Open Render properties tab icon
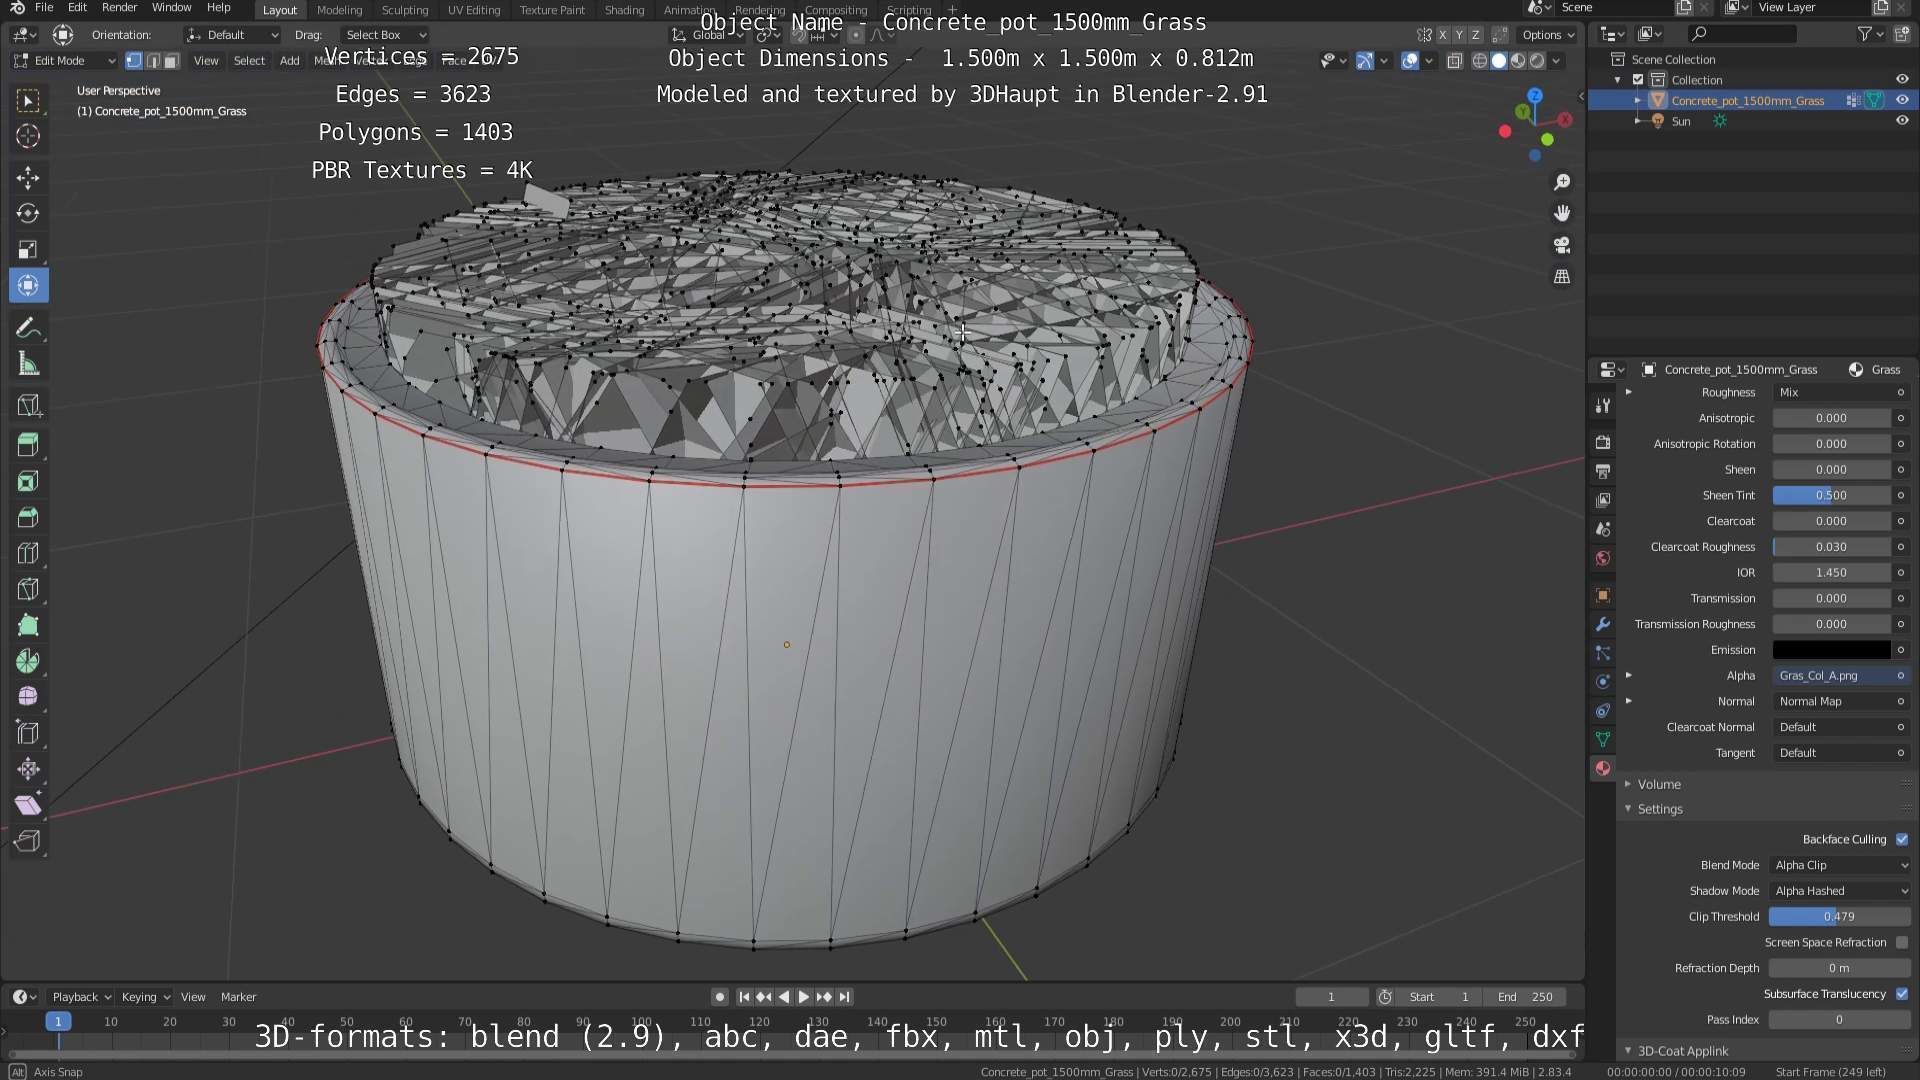The height and width of the screenshot is (1080, 1920). [1603, 442]
